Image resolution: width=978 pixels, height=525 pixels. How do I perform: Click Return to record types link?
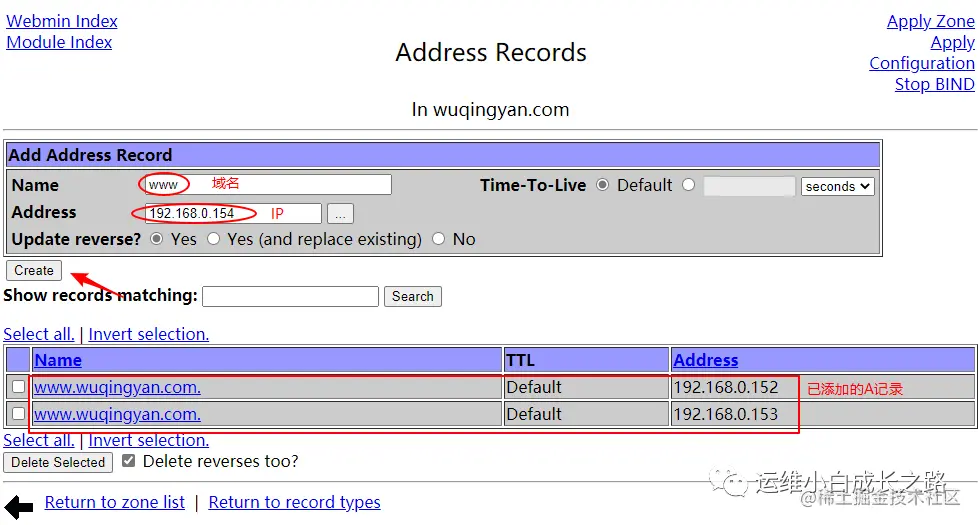click(x=294, y=503)
